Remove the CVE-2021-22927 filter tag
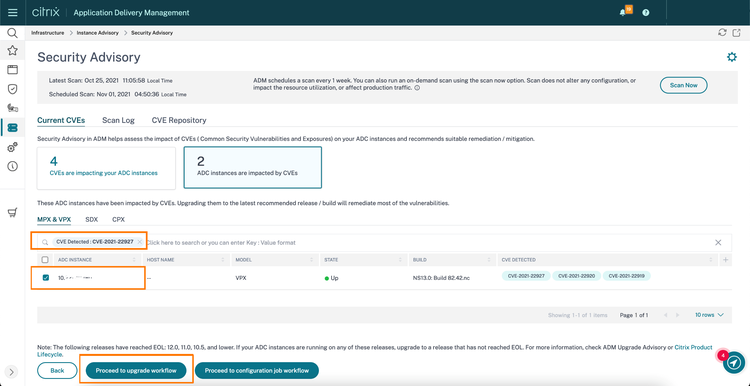The width and height of the screenshot is (750, 386). 139,242
